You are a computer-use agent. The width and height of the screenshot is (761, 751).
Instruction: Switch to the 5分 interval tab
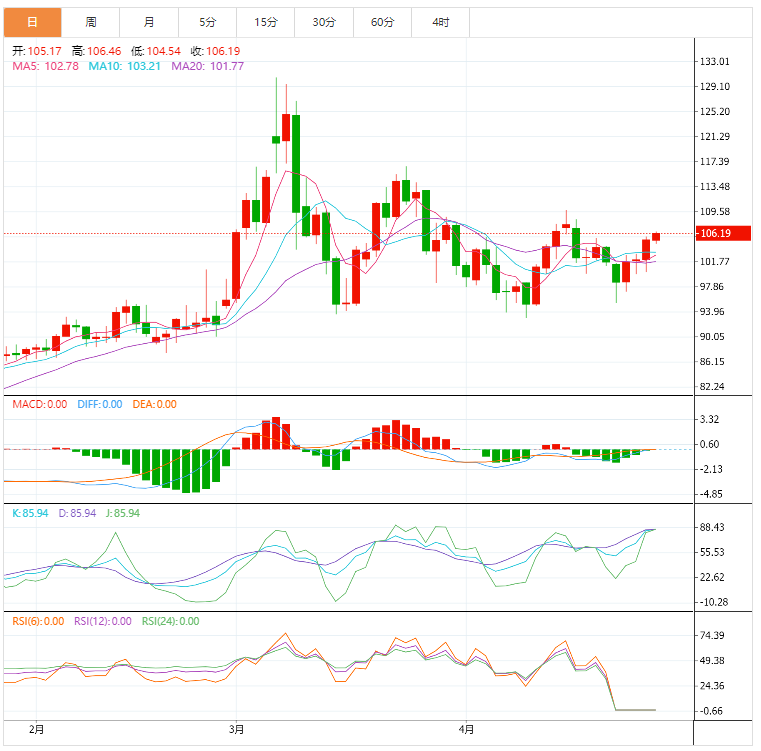tap(207, 22)
